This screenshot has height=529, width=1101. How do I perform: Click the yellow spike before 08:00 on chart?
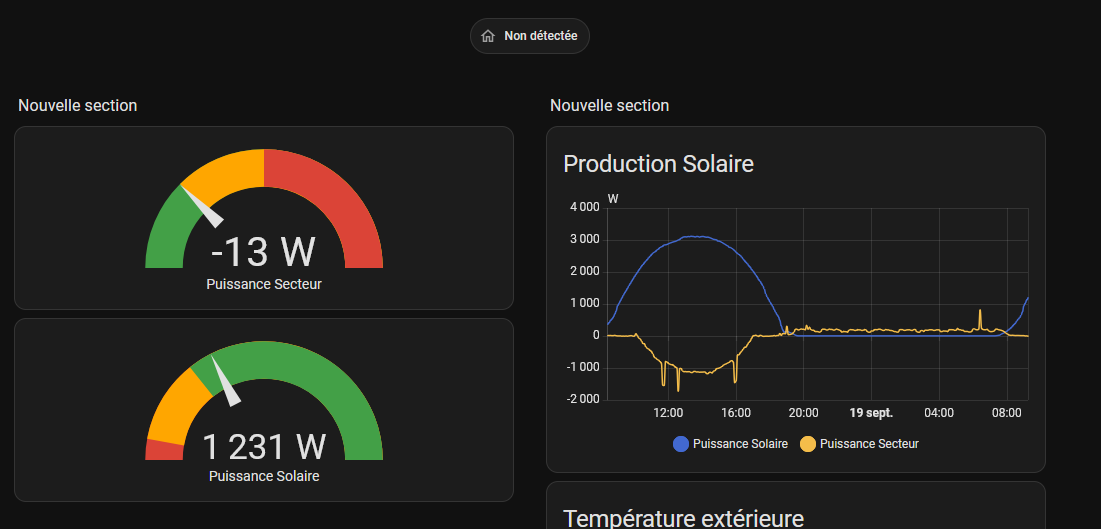980,320
